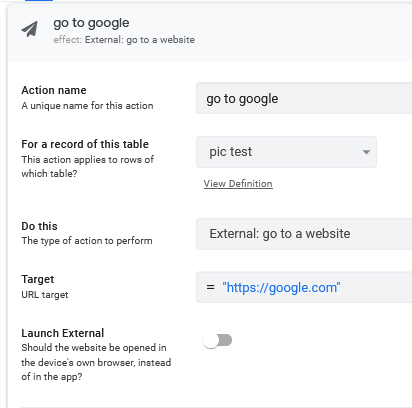Click 'For a record of this table' label
Image resolution: width=412 pixels, height=408 pixels.
coord(85,144)
